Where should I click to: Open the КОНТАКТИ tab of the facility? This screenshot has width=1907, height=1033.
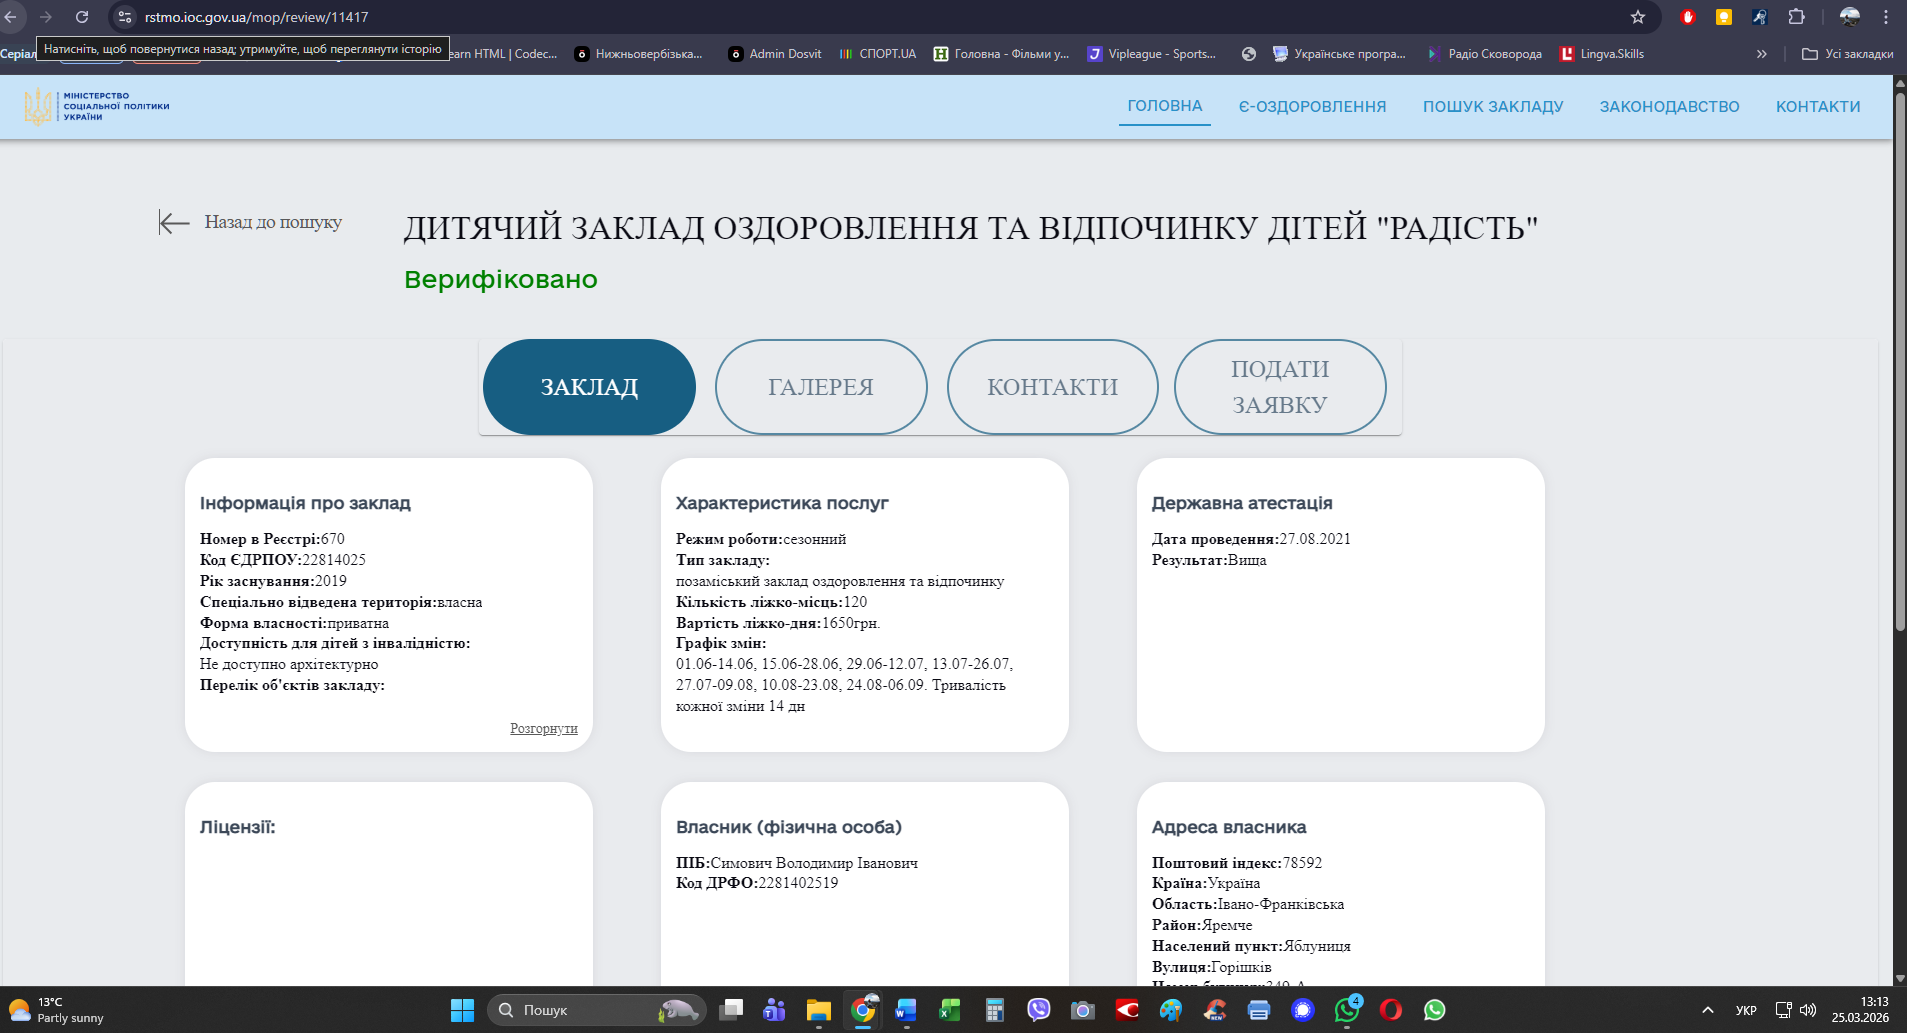pos(1052,387)
